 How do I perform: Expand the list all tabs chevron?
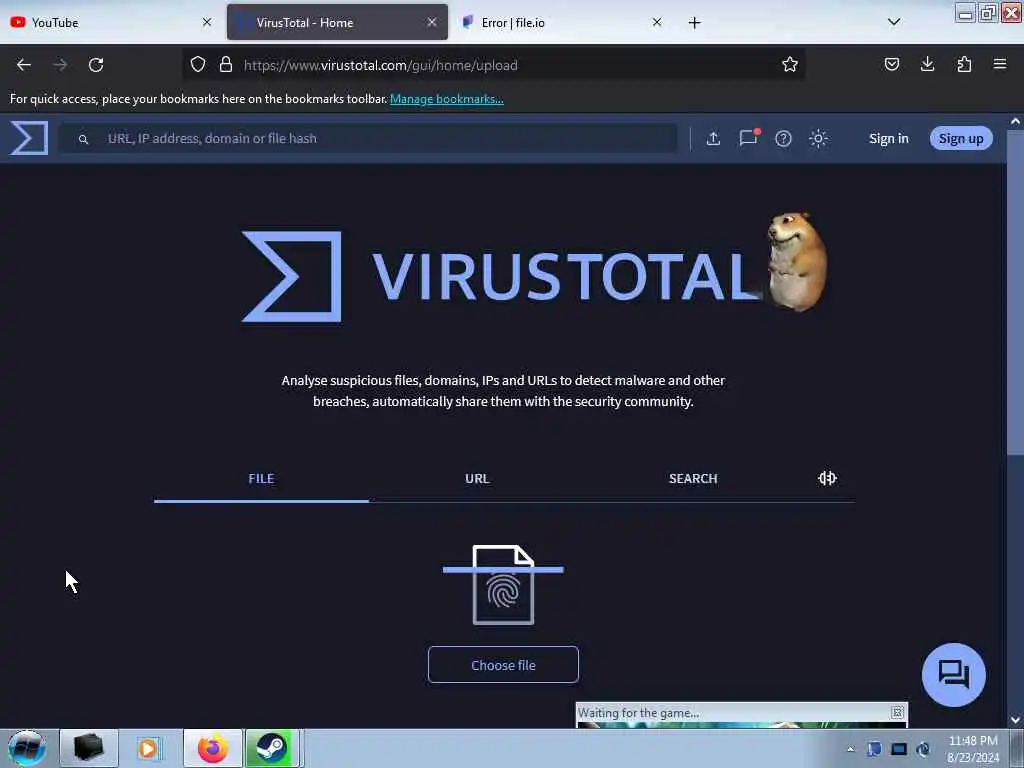pos(894,22)
